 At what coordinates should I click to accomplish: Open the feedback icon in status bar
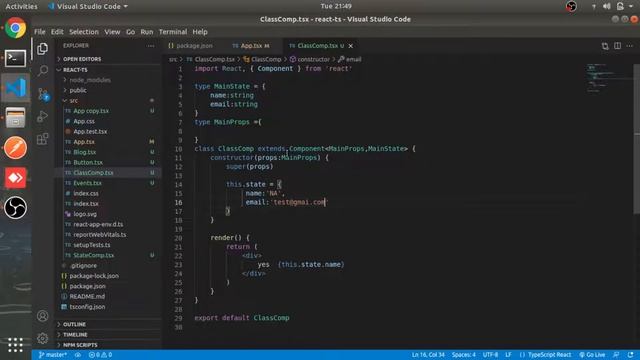(x=616, y=355)
